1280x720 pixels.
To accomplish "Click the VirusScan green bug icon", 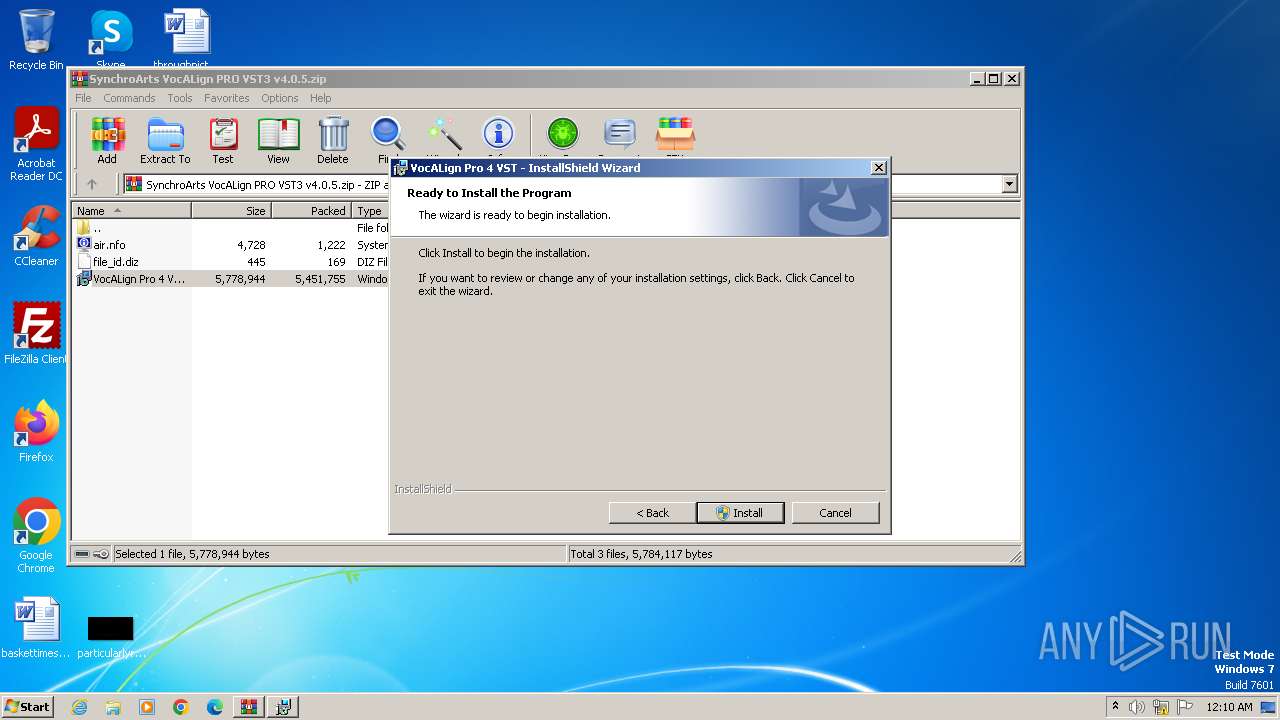I will pos(563,135).
